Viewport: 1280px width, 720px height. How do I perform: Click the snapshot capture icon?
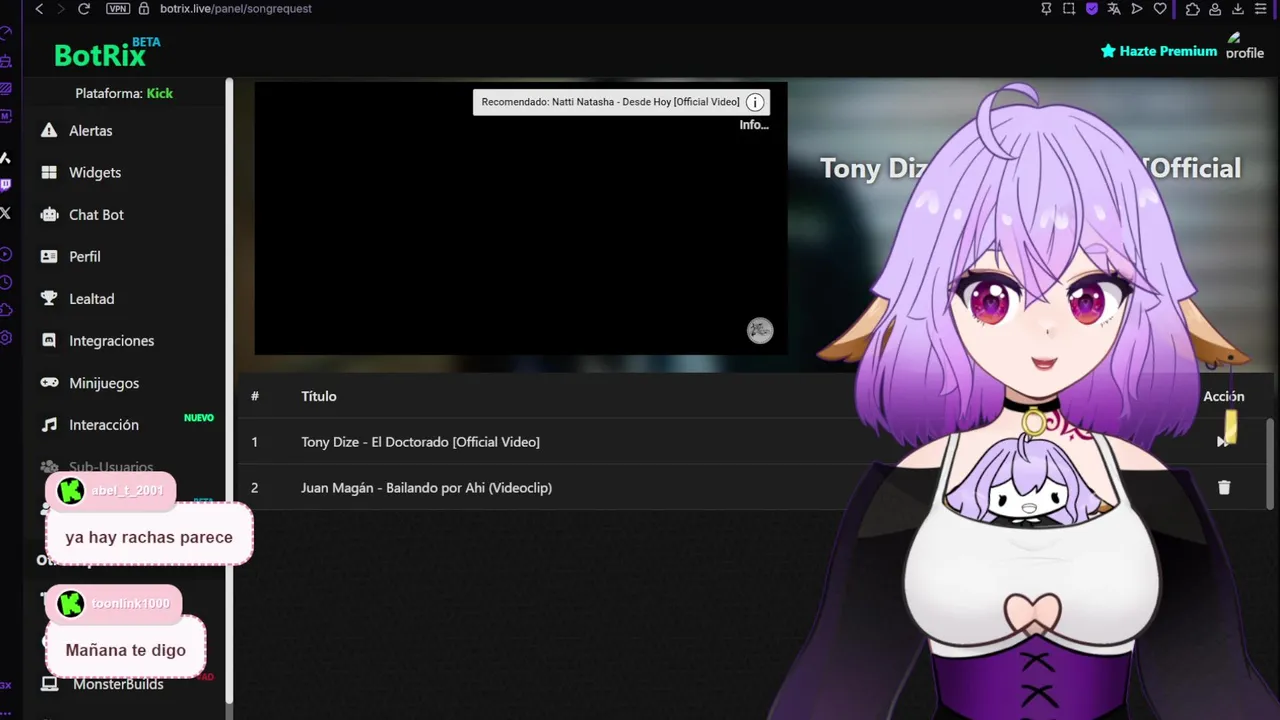(1069, 9)
